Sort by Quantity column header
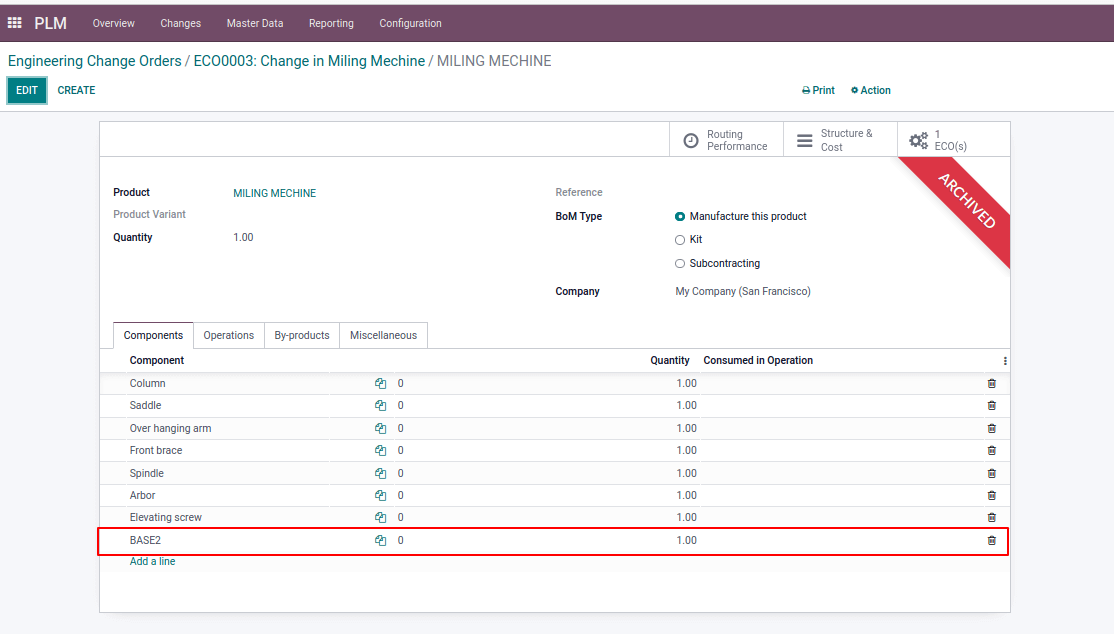 click(670, 360)
